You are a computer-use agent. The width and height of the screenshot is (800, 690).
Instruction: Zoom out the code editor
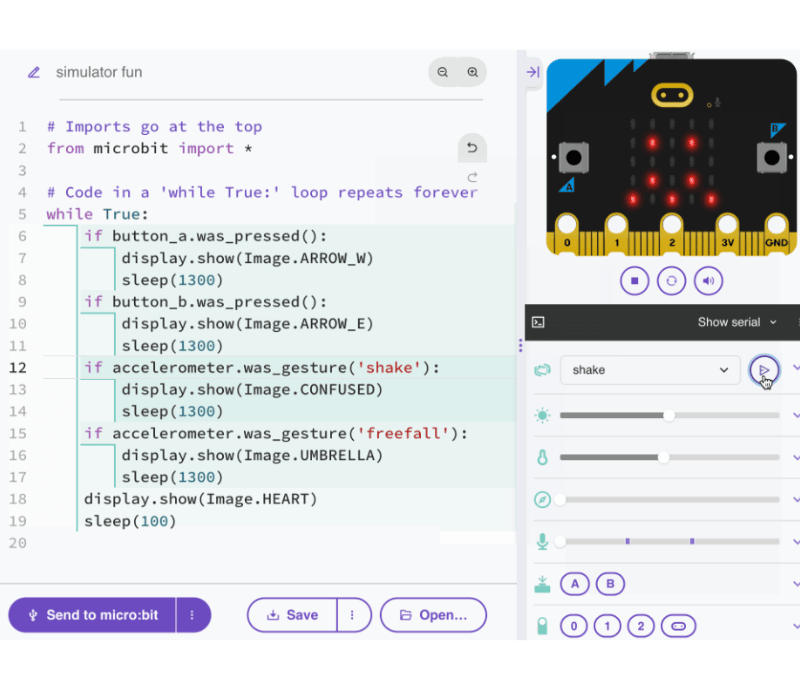click(x=442, y=72)
